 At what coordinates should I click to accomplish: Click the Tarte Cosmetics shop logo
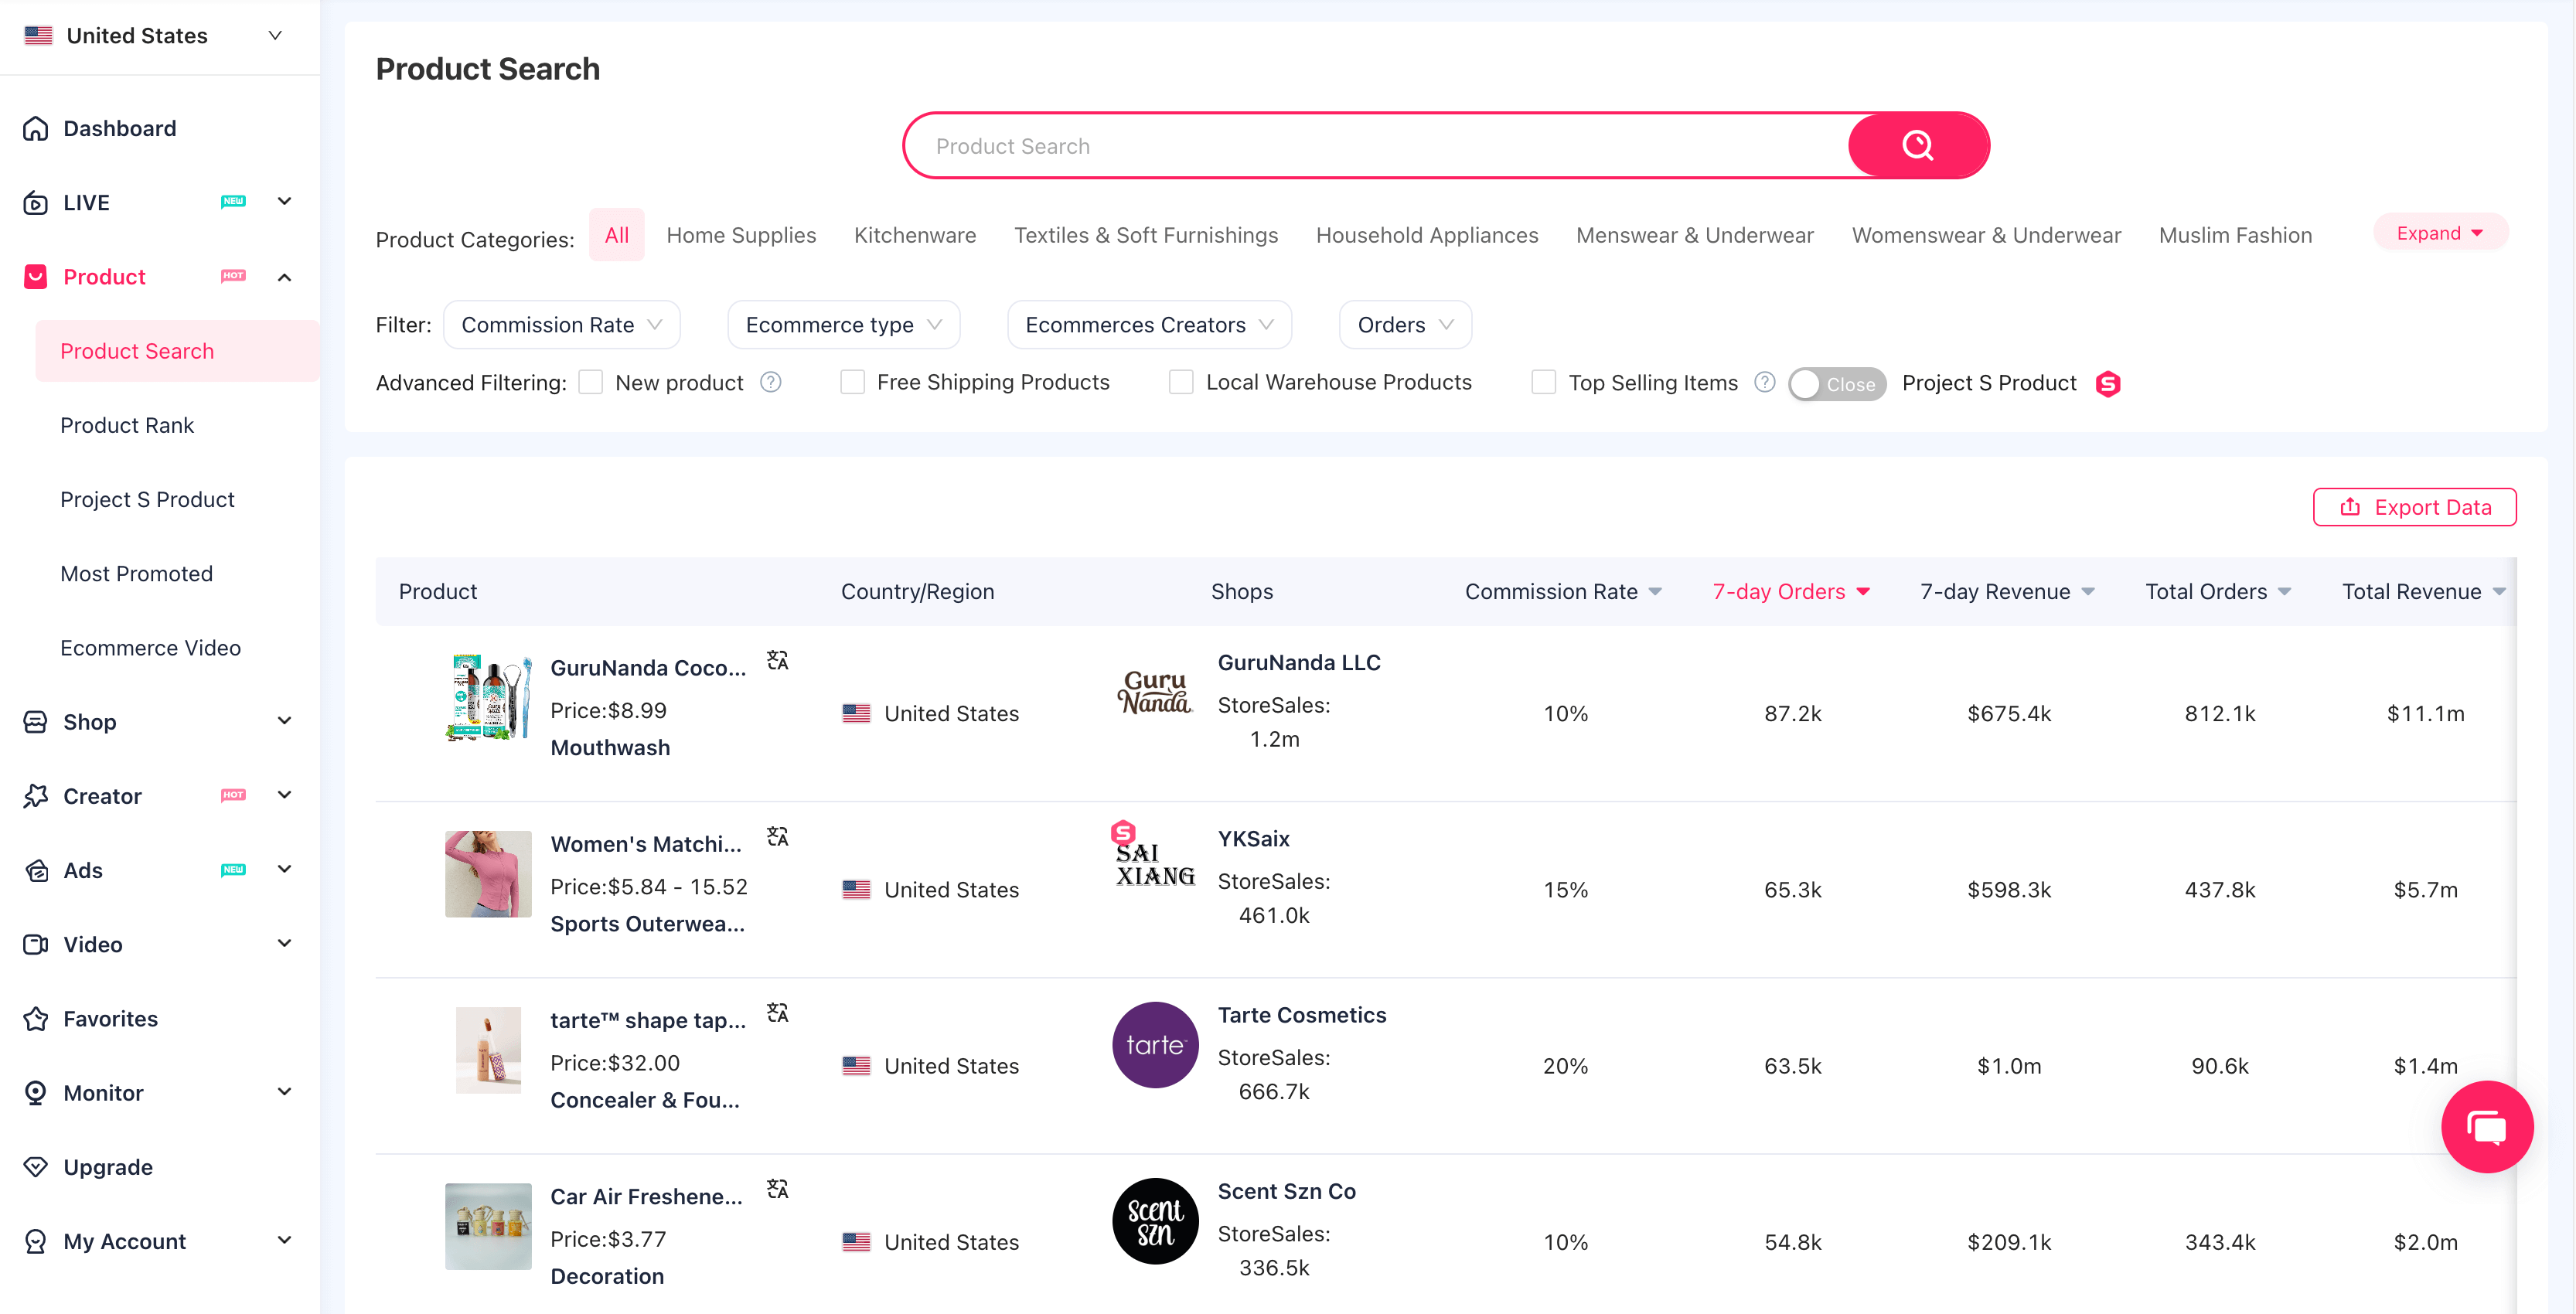(x=1155, y=1045)
